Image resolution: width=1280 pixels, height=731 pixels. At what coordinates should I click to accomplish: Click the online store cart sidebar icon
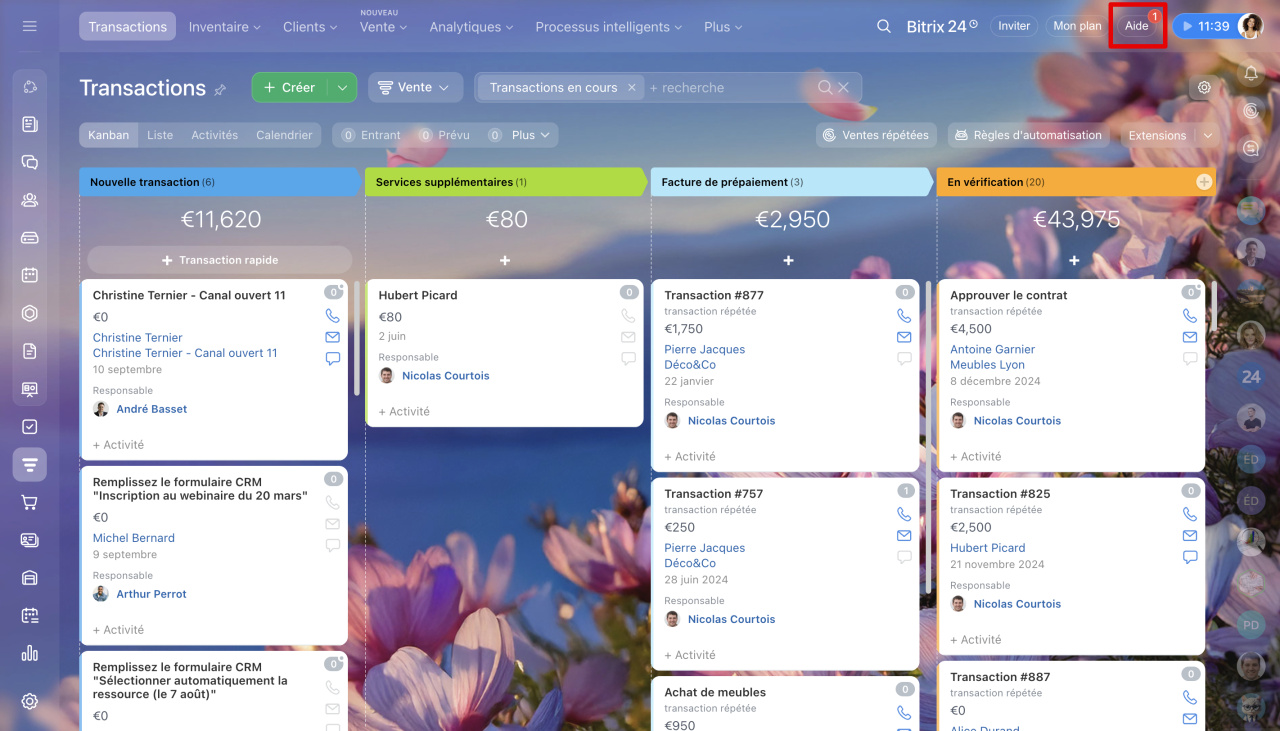point(30,502)
